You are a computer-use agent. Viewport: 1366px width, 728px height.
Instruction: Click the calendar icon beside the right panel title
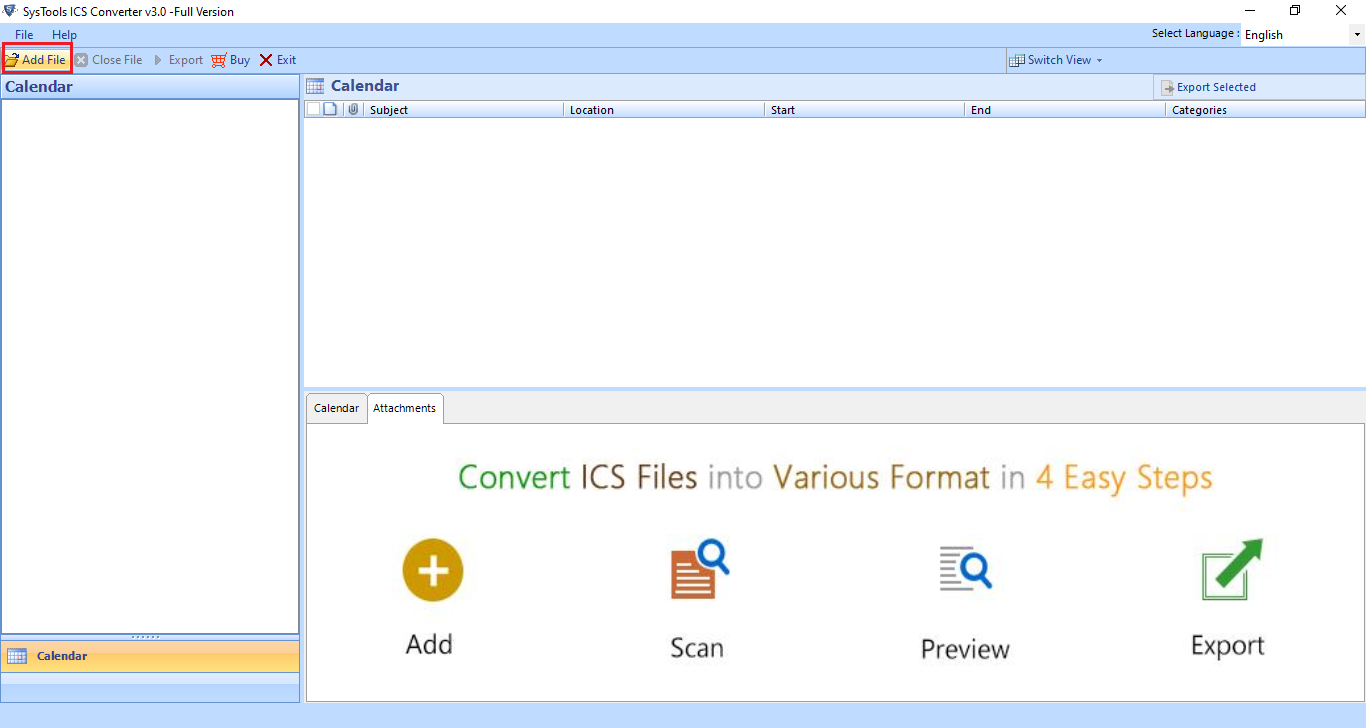[315, 86]
